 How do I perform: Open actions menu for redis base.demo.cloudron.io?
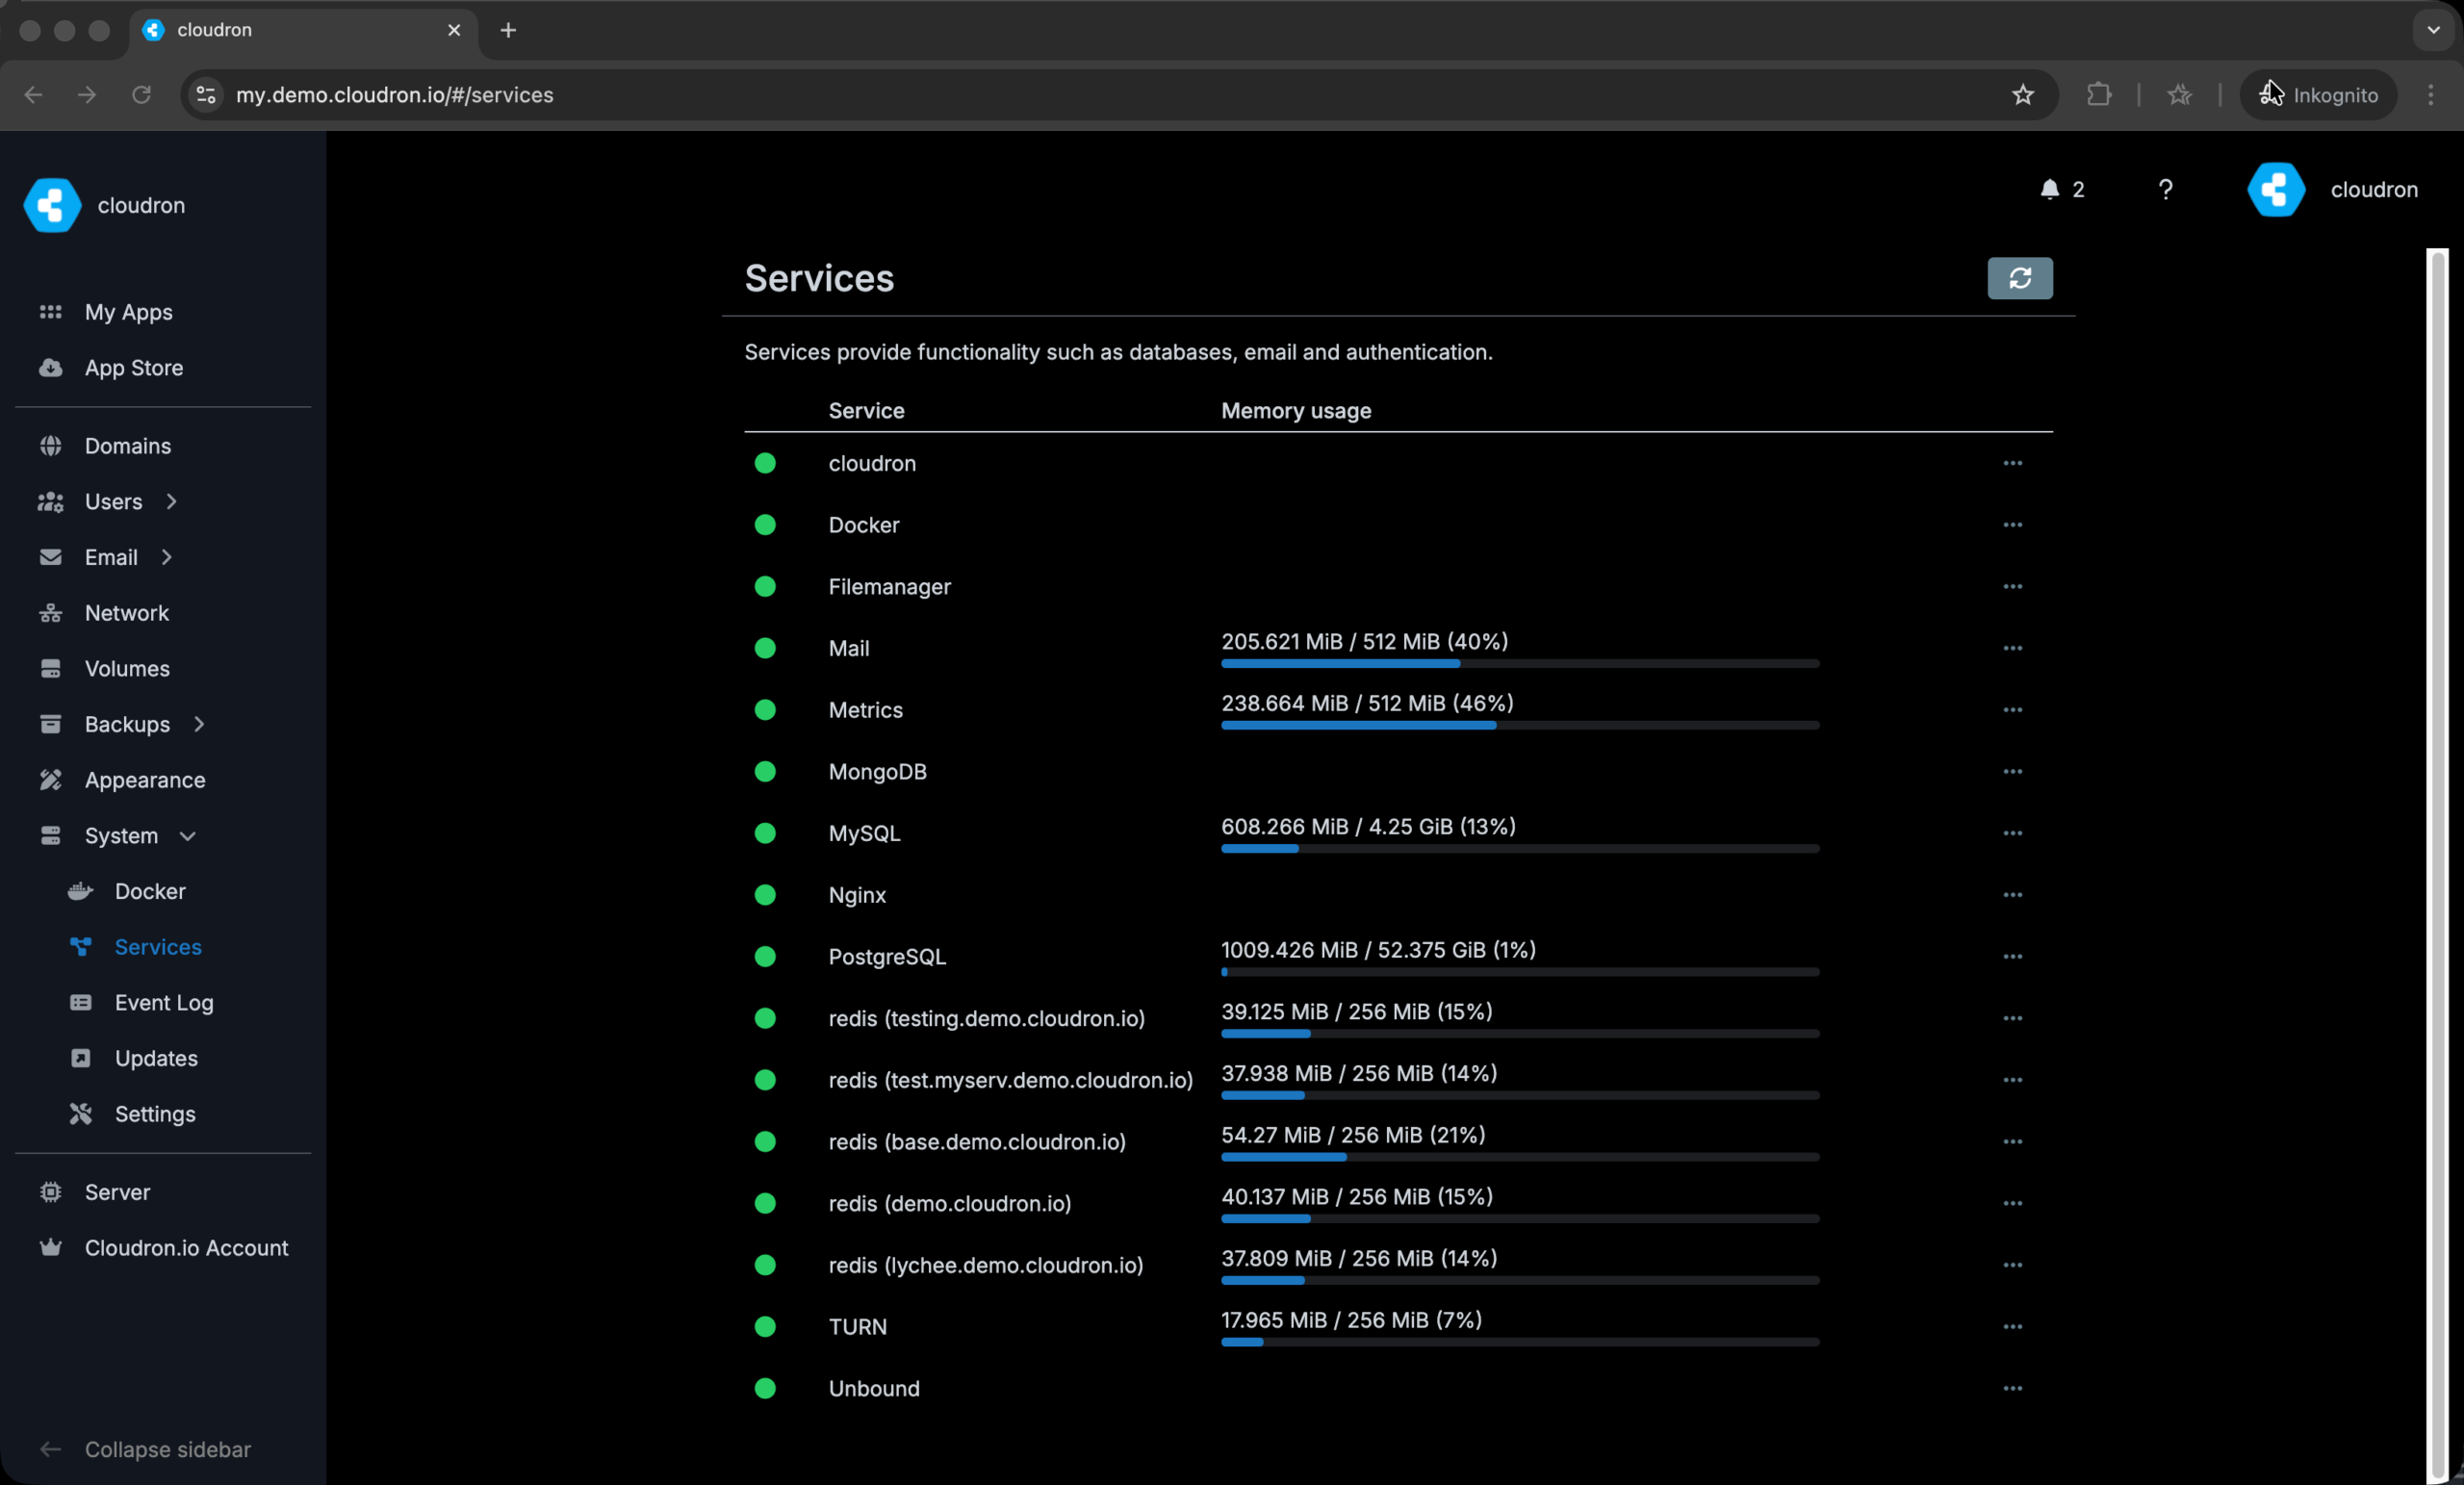tap(2012, 1142)
